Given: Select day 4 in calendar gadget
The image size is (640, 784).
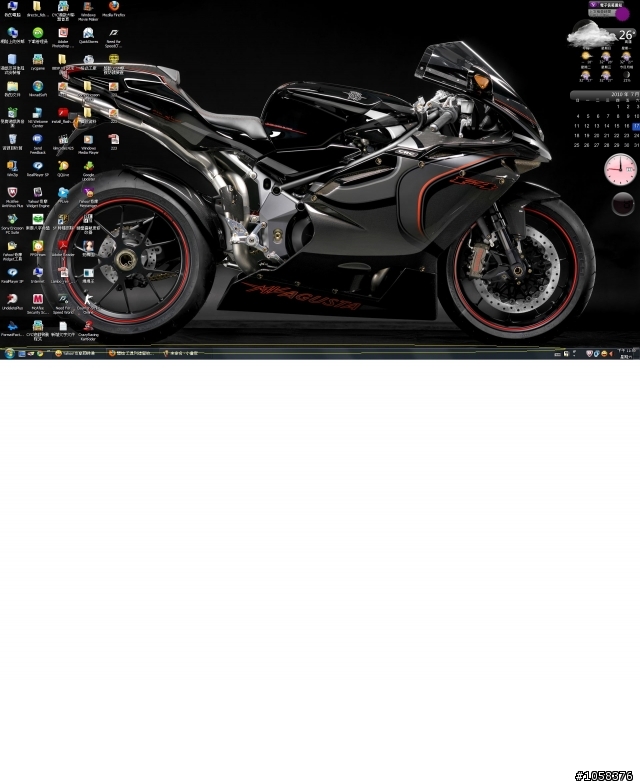Looking at the screenshot, I should coord(578,116).
